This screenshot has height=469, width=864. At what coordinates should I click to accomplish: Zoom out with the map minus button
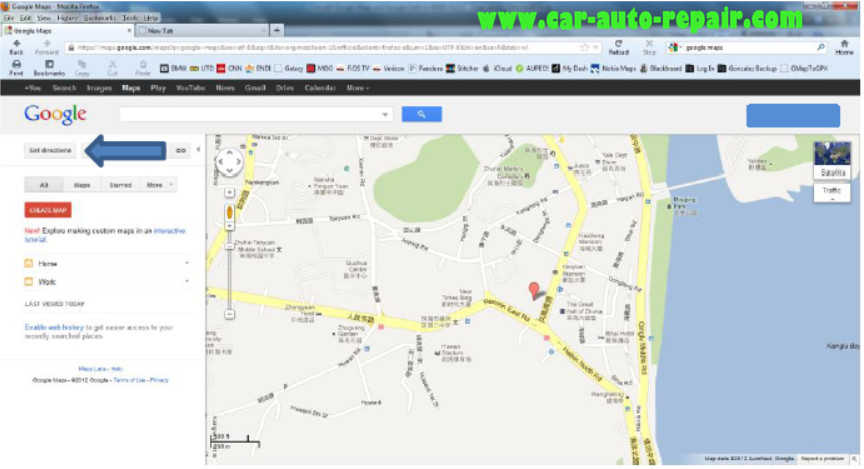[229, 314]
